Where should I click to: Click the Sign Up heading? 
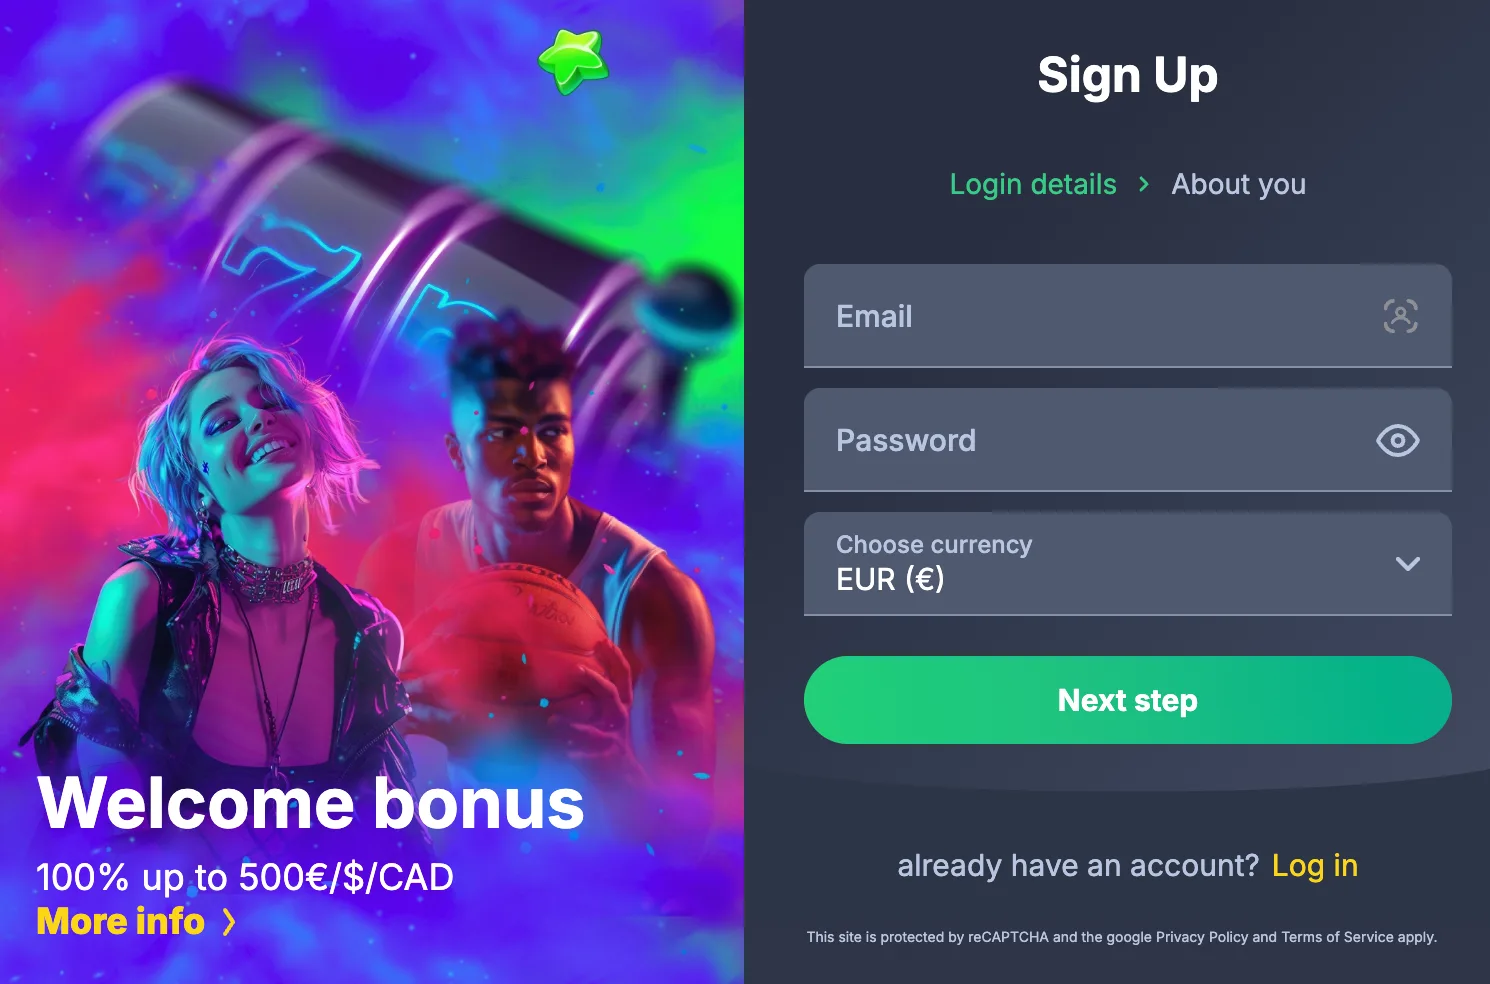pos(1128,76)
